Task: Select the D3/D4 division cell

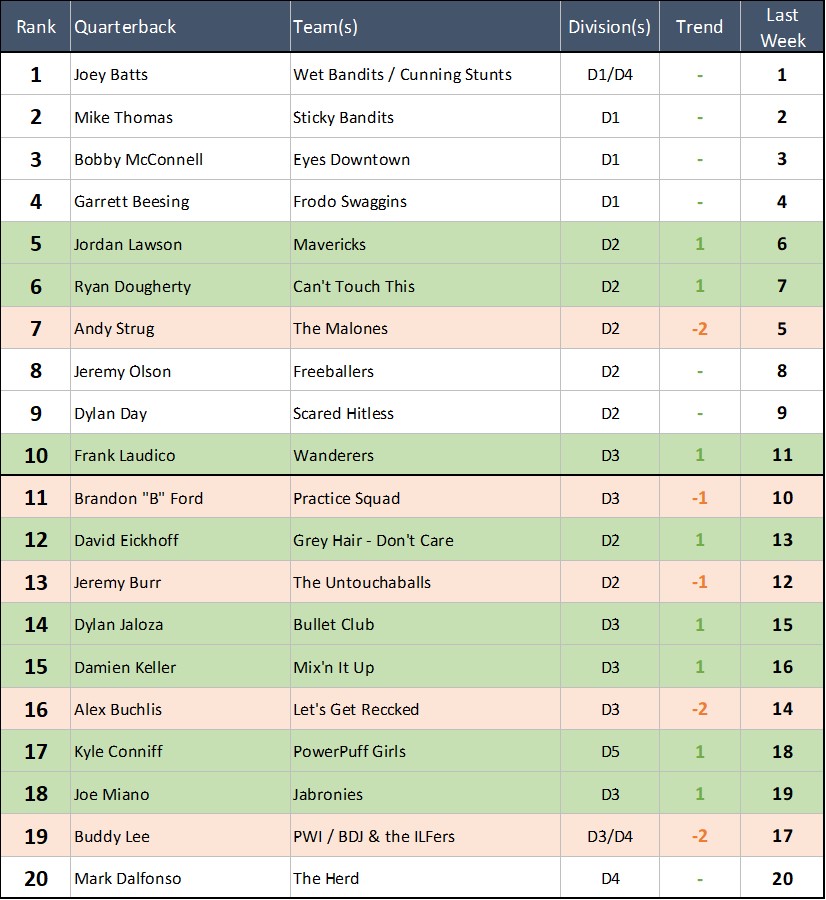Action: coord(610,836)
